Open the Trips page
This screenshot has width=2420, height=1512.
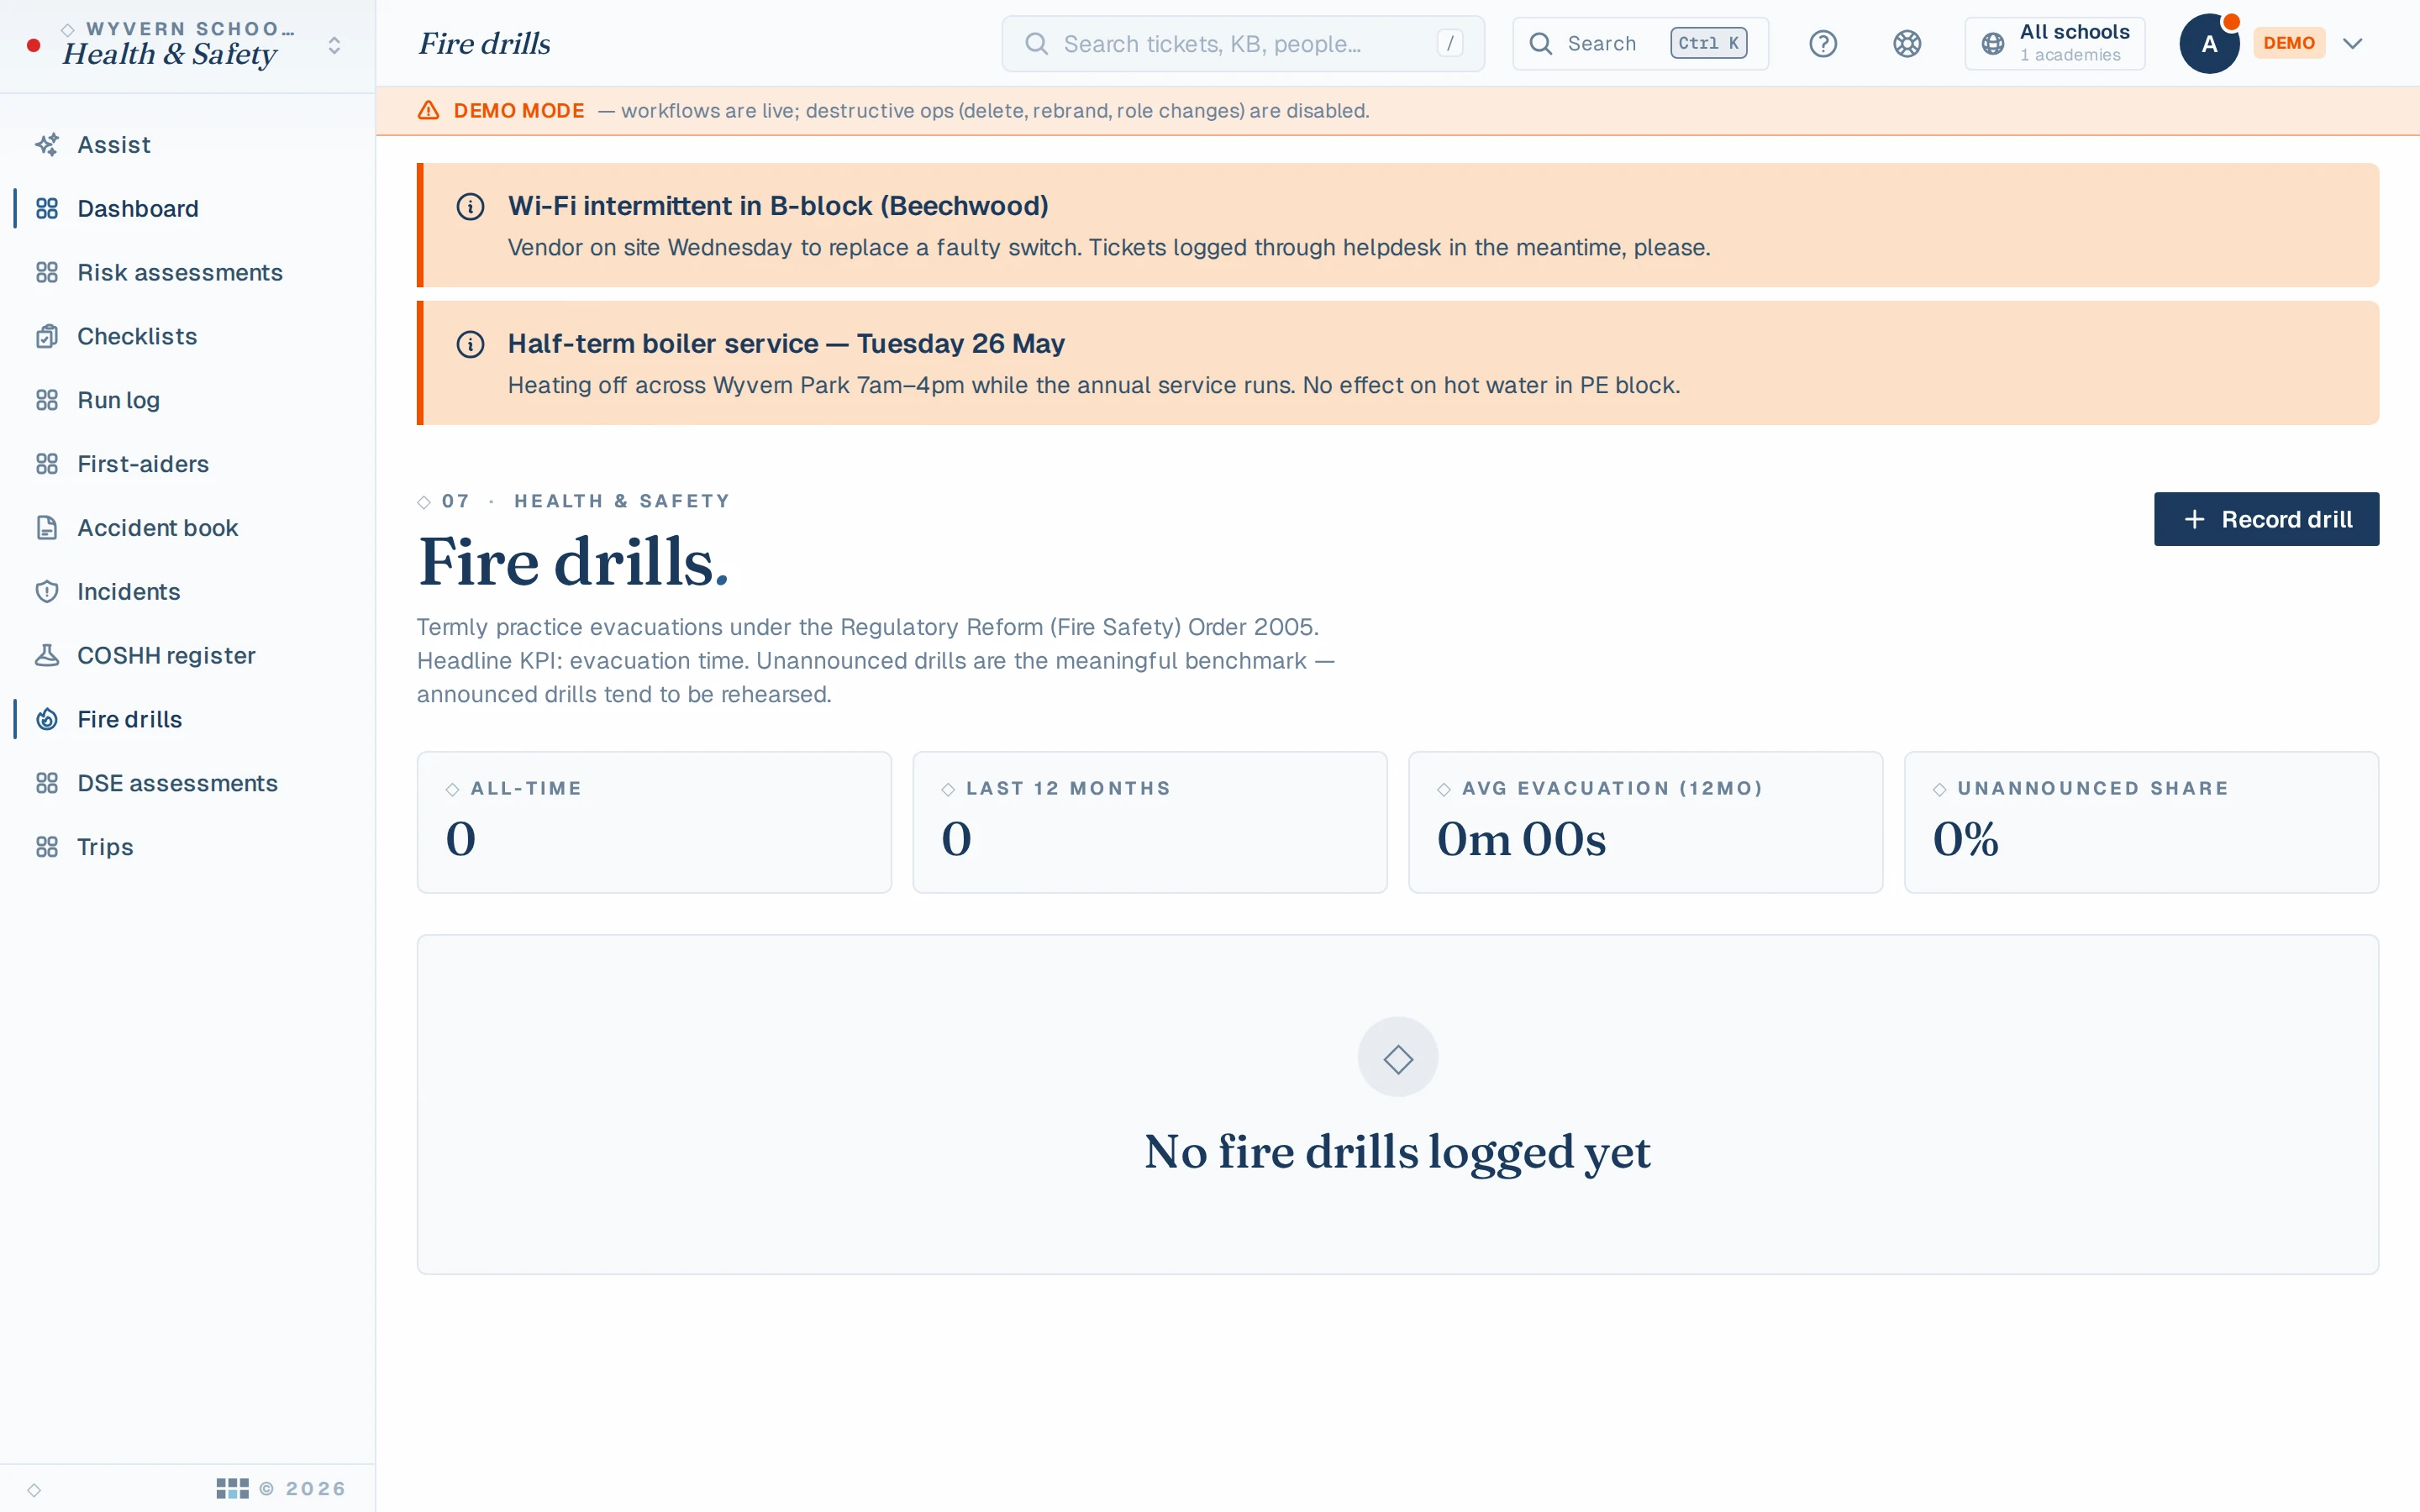click(x=187, y=847)
